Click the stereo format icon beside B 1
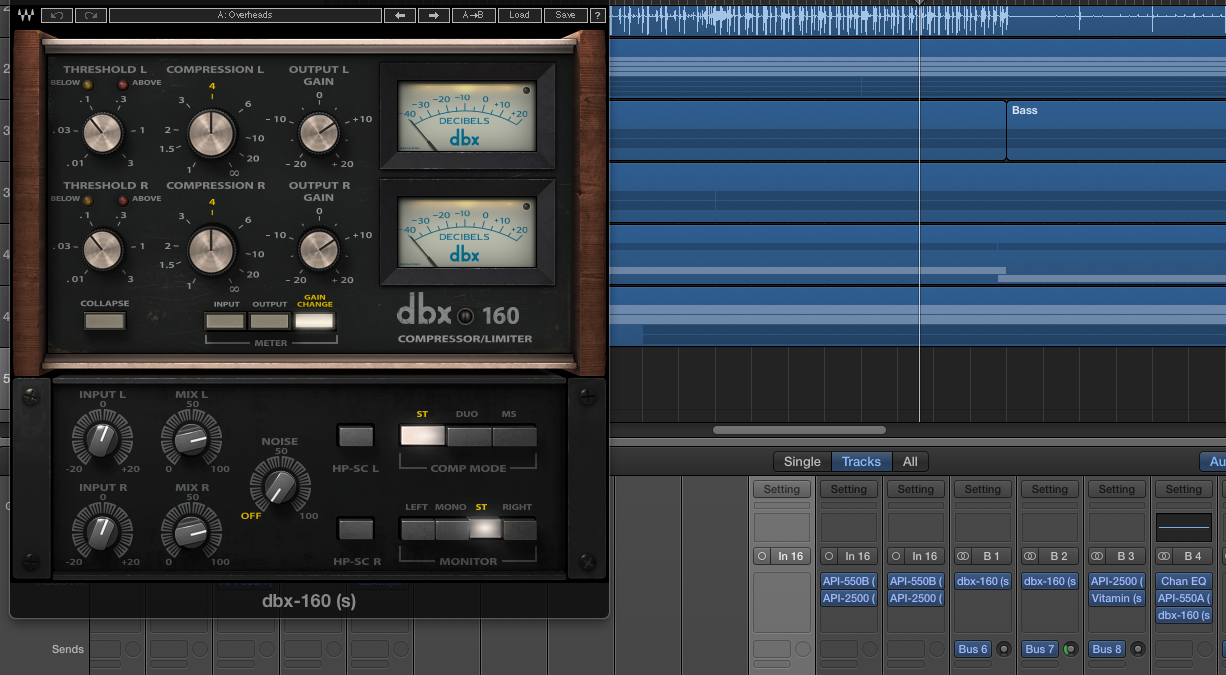 [963, 556]
